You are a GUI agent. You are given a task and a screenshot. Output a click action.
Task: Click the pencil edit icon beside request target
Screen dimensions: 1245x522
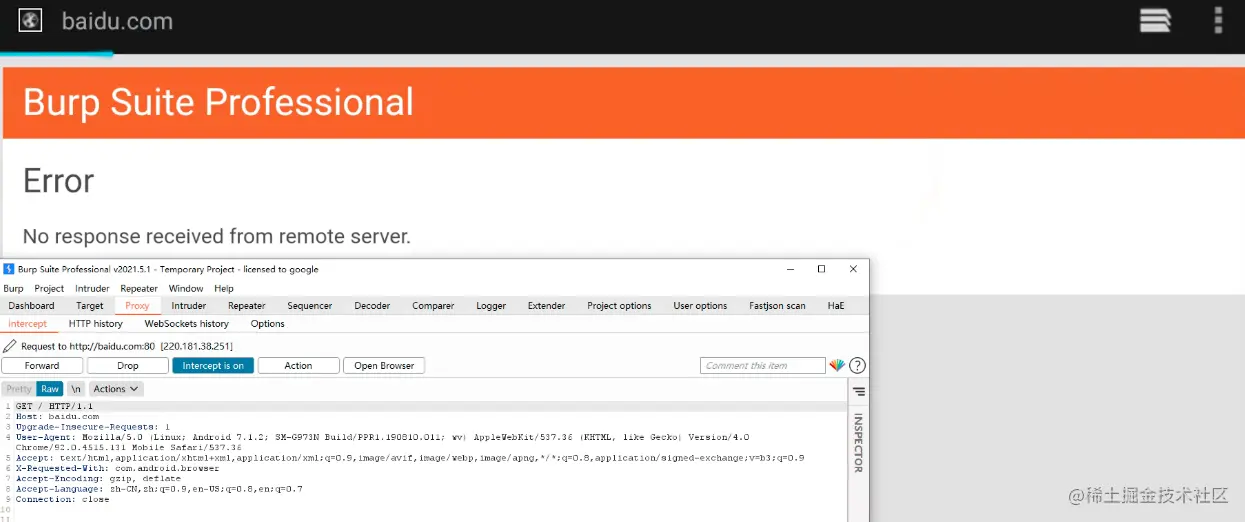point(10,346)
